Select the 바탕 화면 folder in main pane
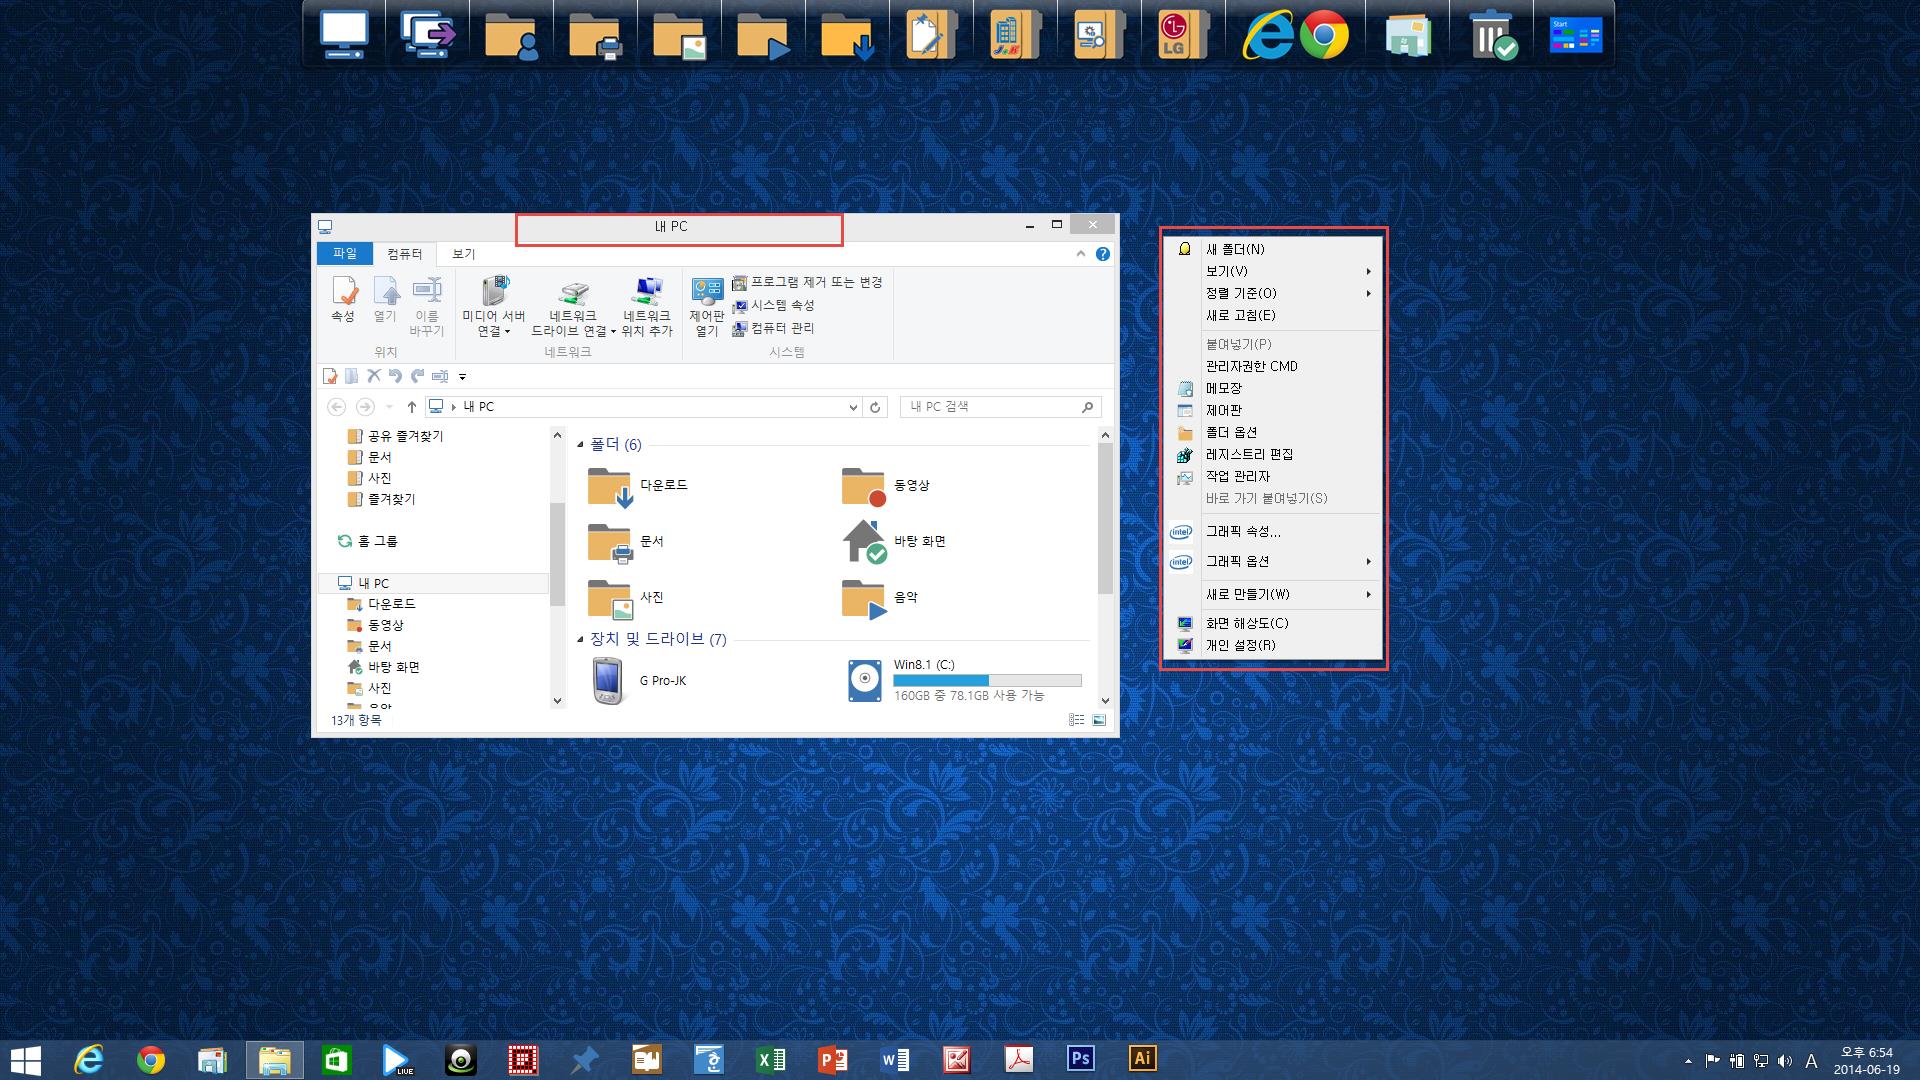The width and height of the screenshot is (1920, 1080). click(894, 541)
